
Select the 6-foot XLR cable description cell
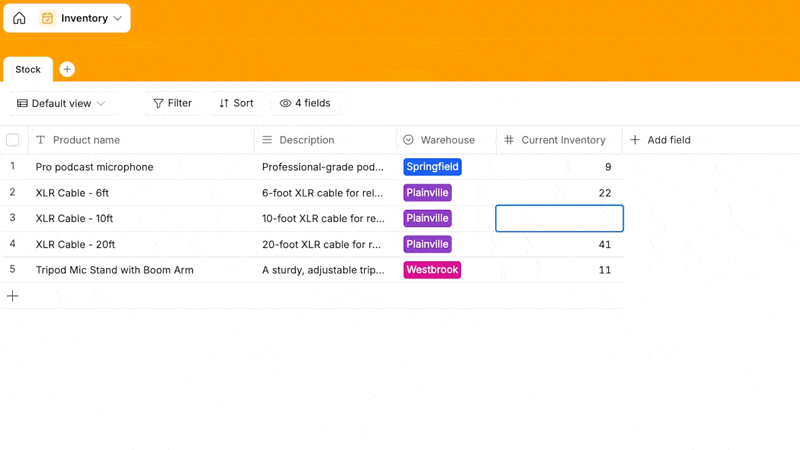(326, 193)
